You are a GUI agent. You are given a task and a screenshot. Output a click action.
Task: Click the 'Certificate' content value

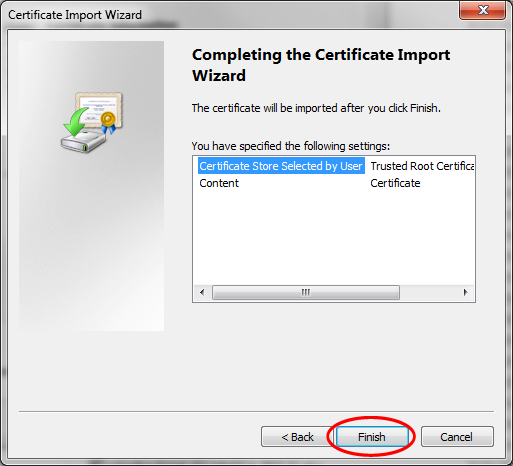pyautogui.click(x=395, y=183)
